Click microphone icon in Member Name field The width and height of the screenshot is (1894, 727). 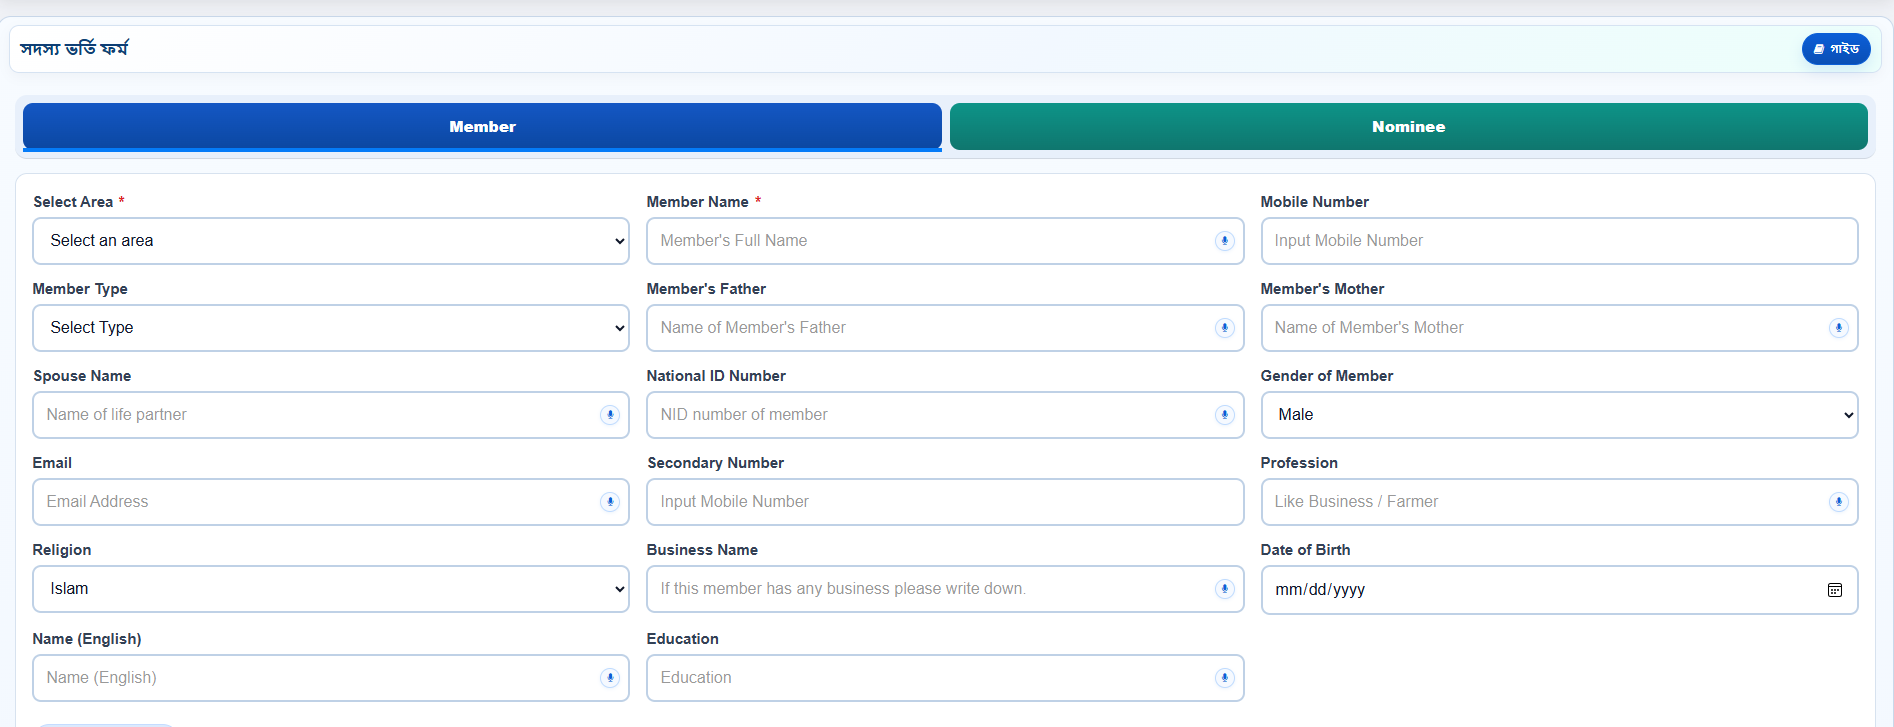(x=1224, y=241)
